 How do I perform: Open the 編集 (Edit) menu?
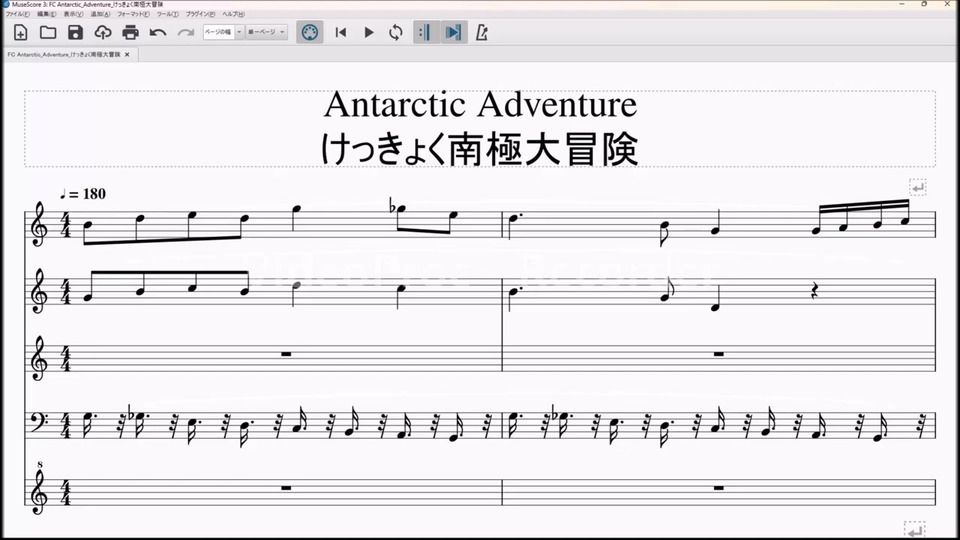coord(47,13)
